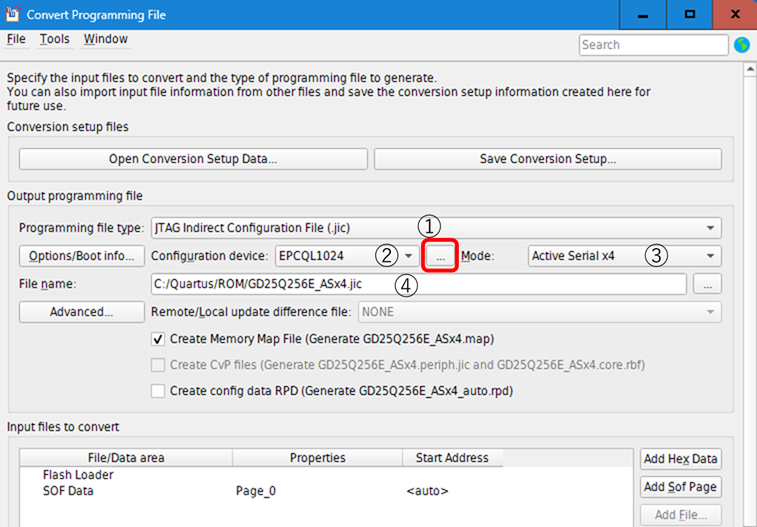Click Add Sof Page button
The width and height of the screenshot is (757, 527).
[681, 487]
